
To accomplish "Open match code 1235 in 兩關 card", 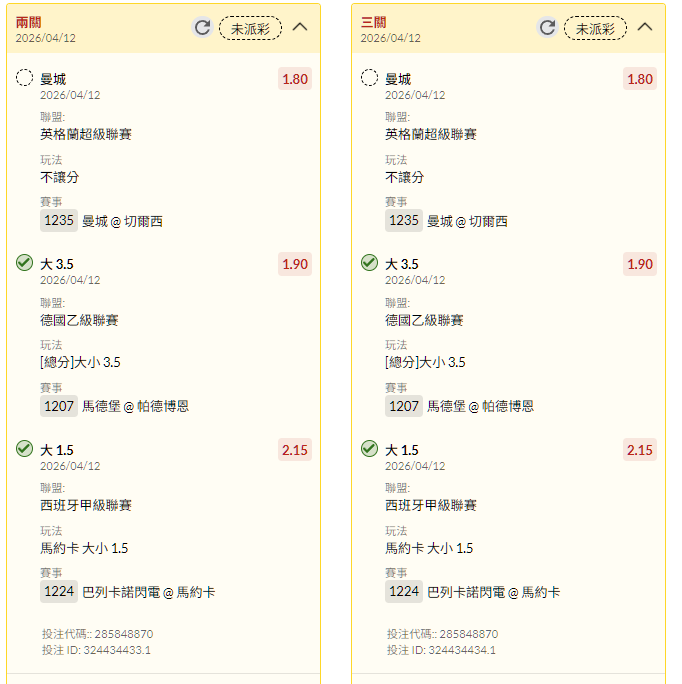I will 59,221.
